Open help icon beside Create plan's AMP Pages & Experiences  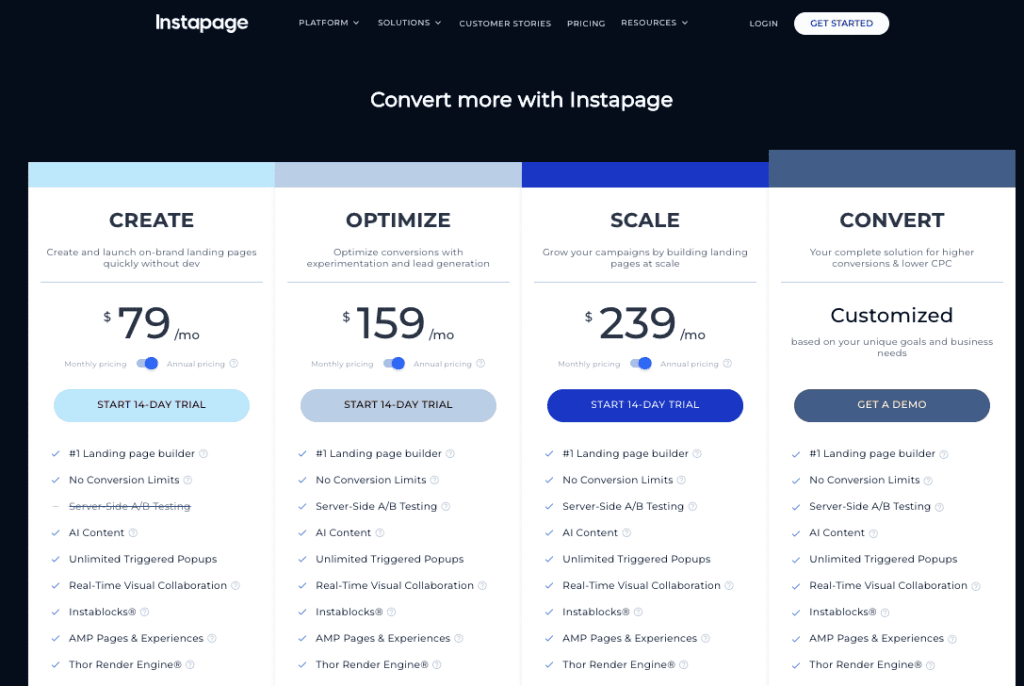tap(212, 638)
